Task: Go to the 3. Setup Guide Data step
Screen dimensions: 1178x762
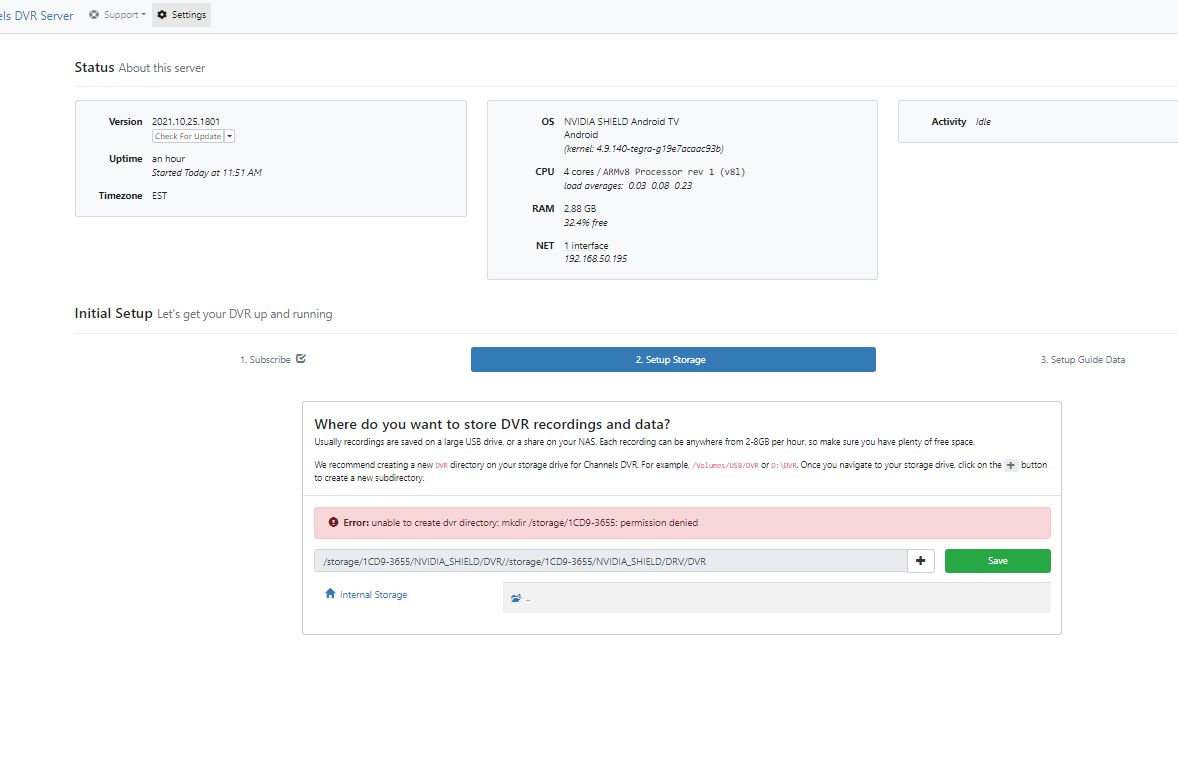Action: [x=1082, y=360]
